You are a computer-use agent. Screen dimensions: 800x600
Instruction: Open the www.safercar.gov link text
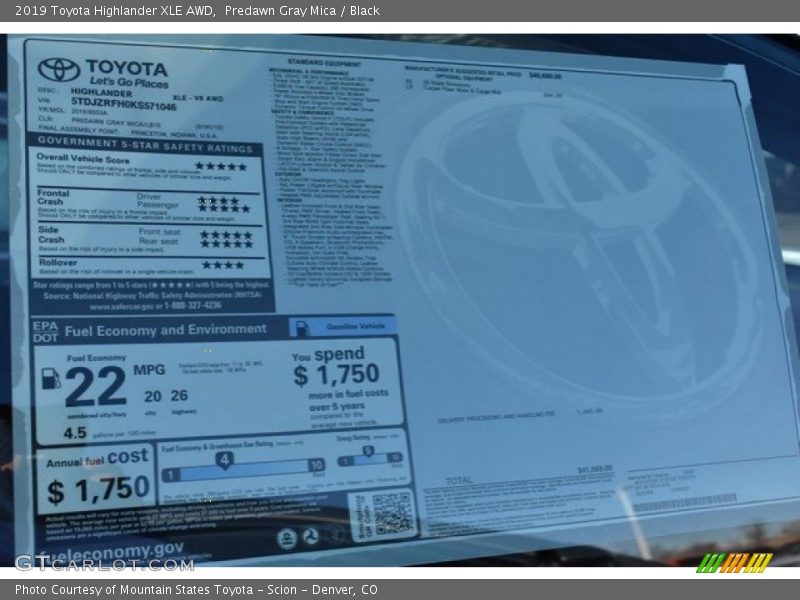coord(121,307)
